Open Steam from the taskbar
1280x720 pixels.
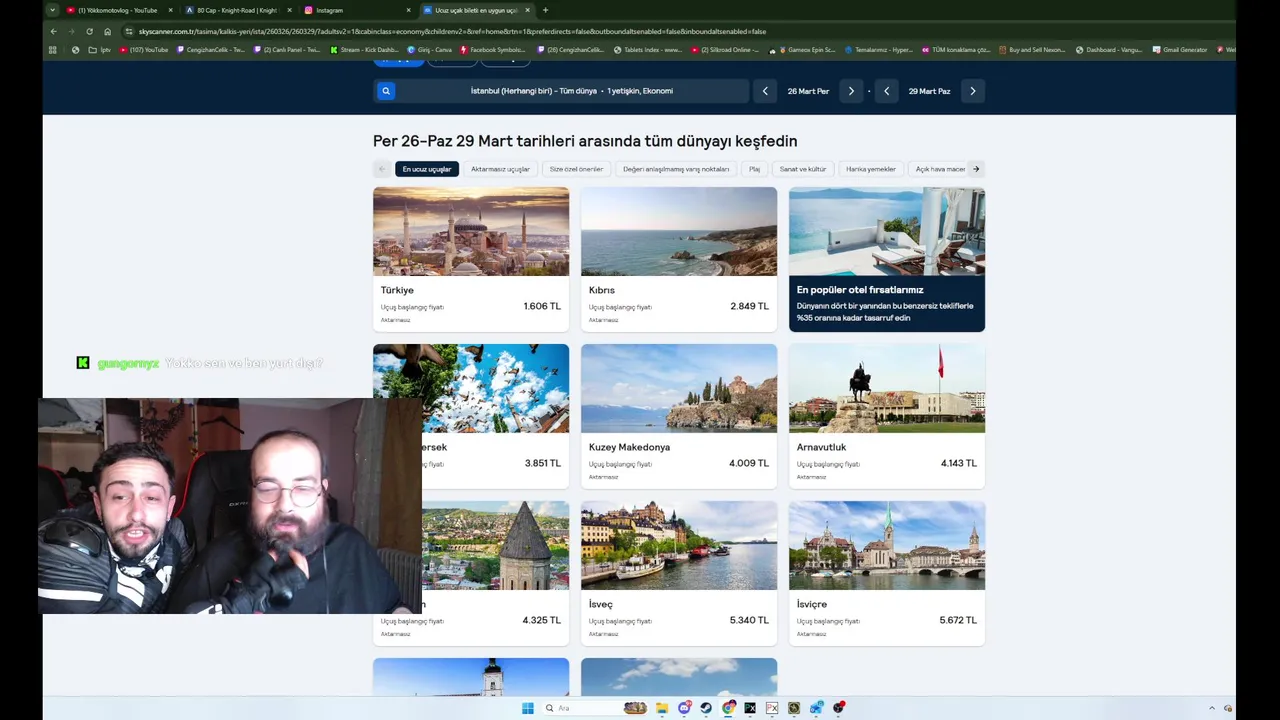(x=706, y=708)
